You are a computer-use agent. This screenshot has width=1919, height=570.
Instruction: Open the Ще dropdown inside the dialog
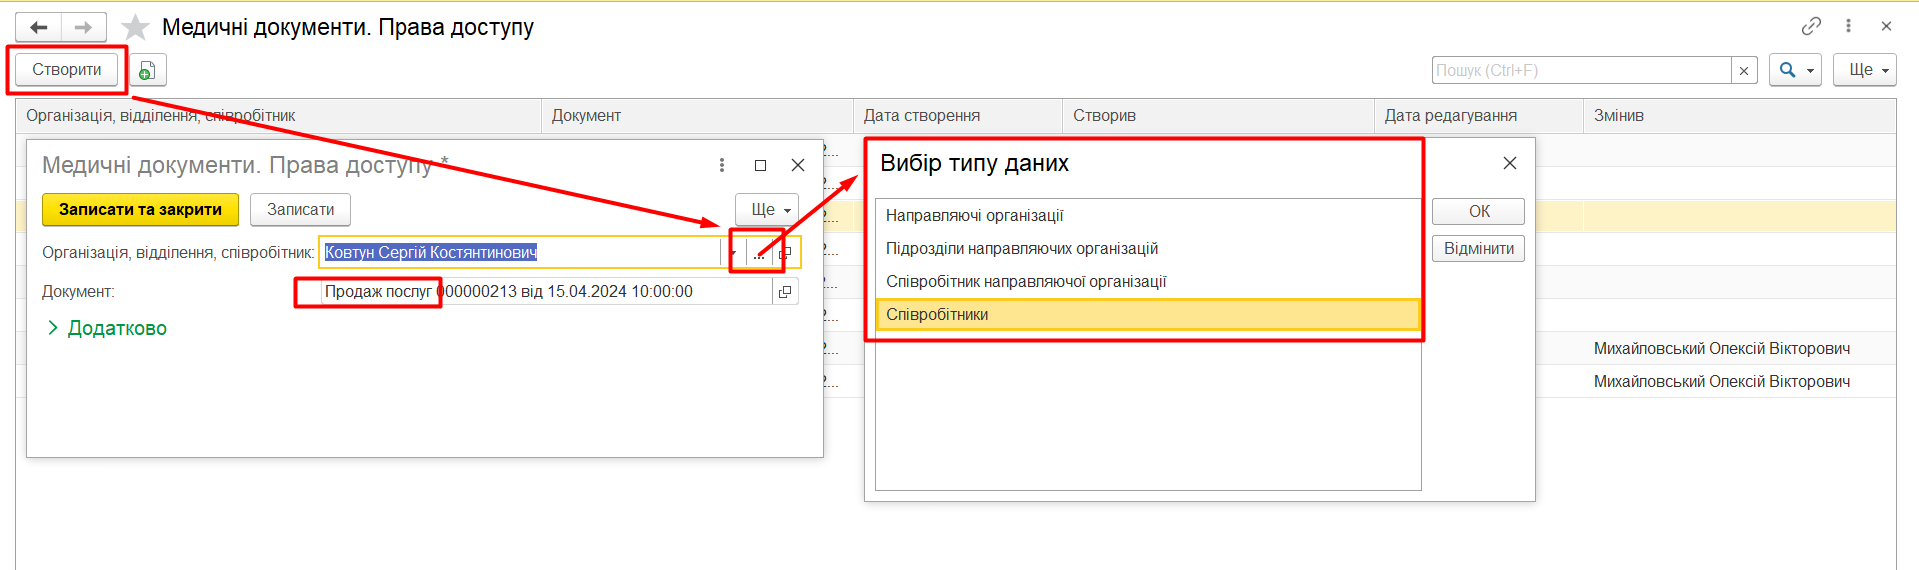click(767, 209)
